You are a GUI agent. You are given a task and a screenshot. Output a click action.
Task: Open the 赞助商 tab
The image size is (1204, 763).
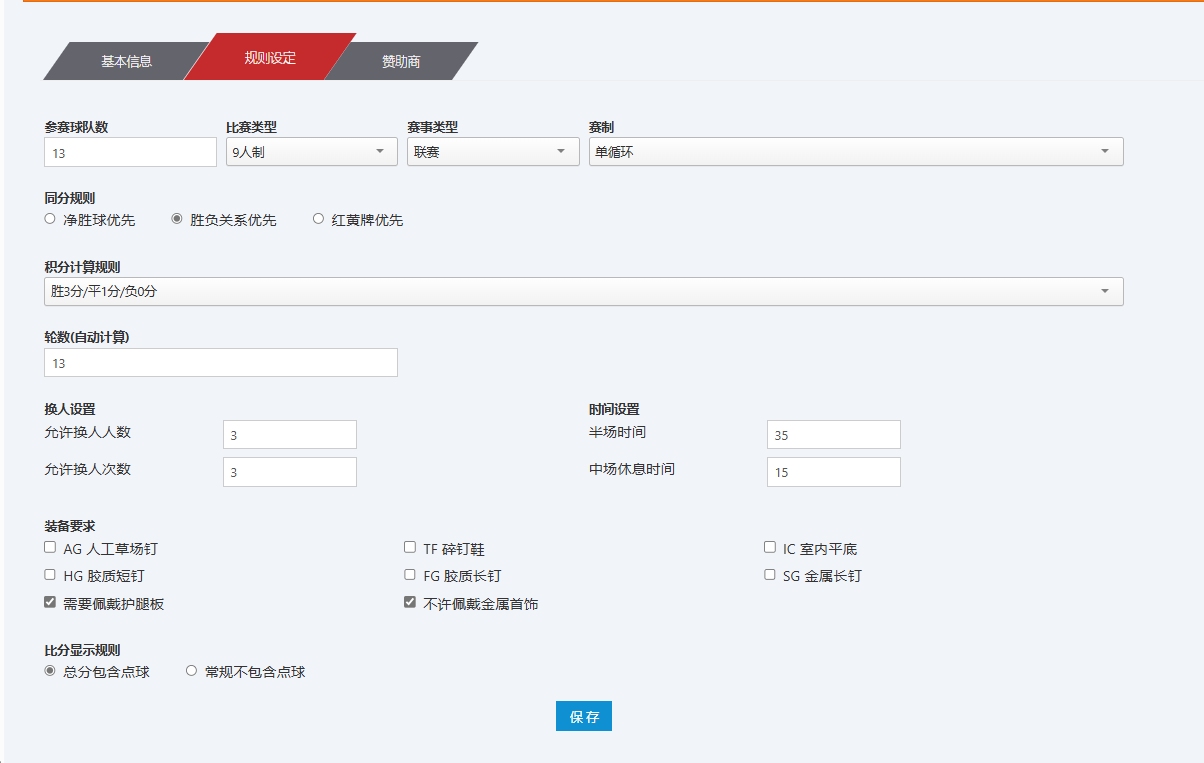[400, 61]
